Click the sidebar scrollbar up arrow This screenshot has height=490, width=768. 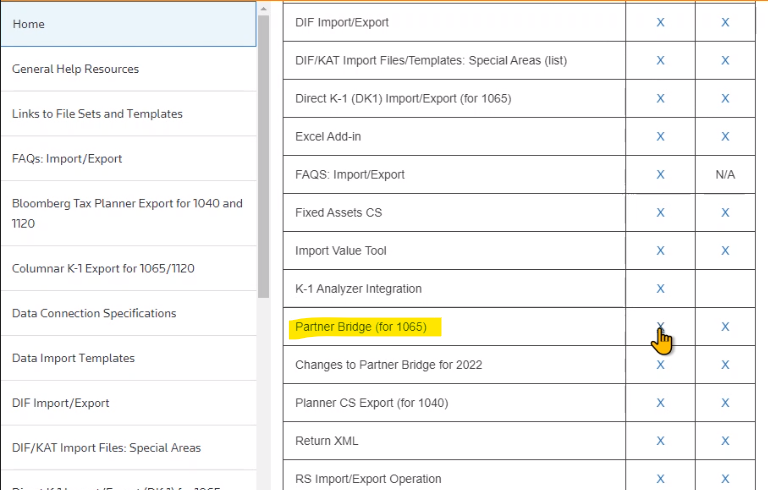point(264,9)
